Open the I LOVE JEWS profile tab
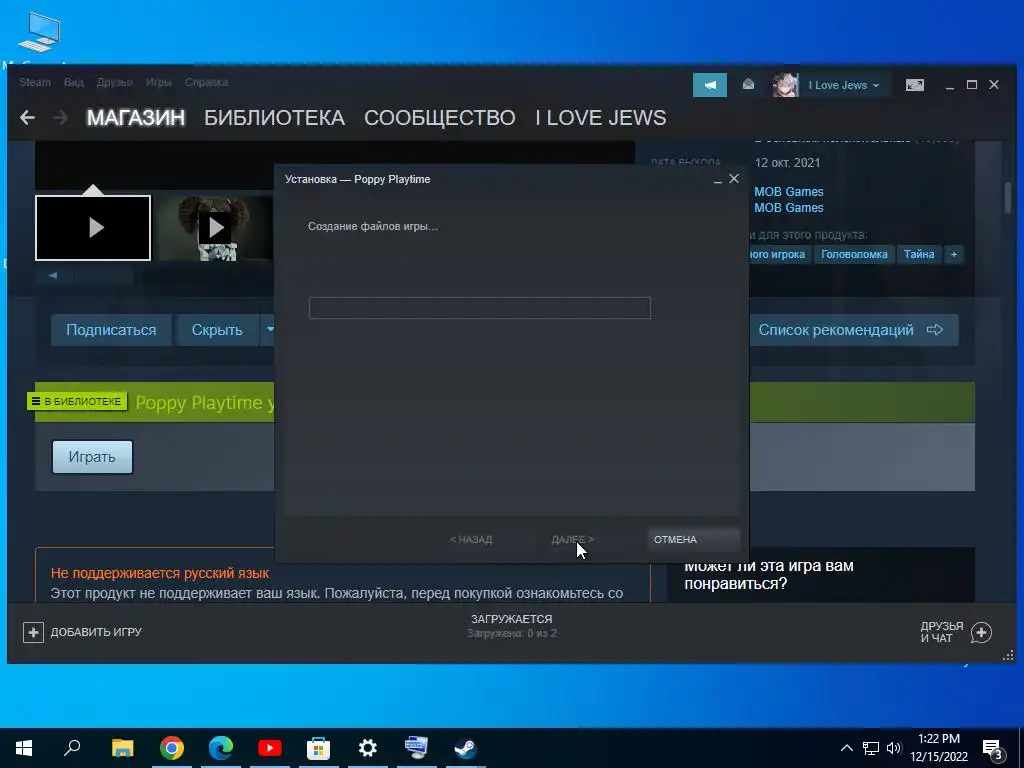This screenshot has width=1024, height=768. coord(601,118)
